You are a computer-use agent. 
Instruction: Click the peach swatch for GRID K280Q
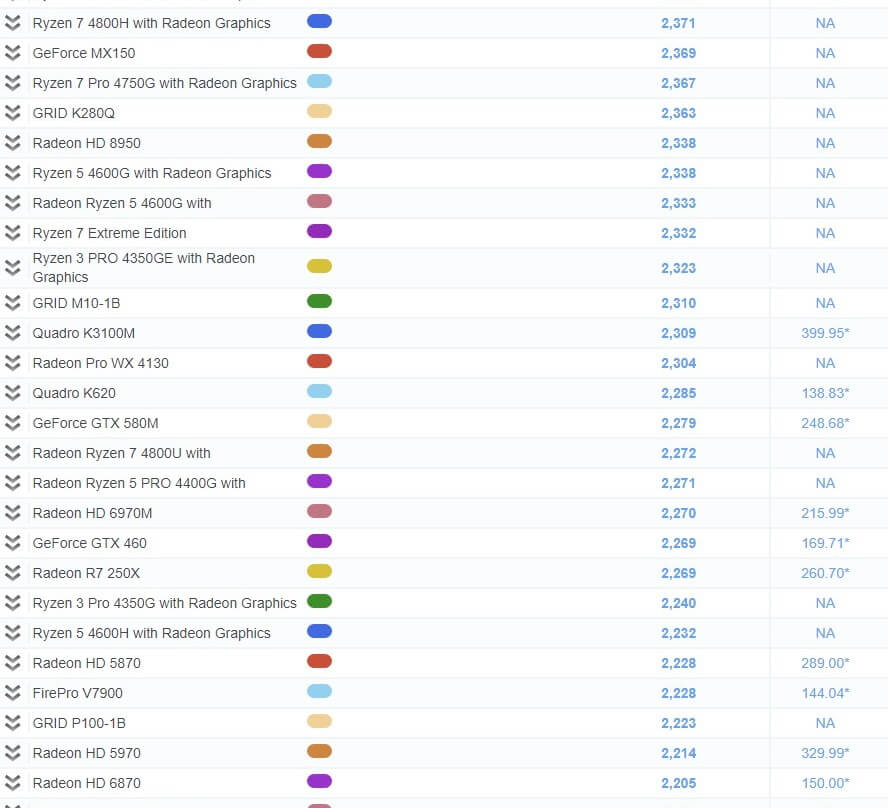pyautogui.click(x=319, y=112)
